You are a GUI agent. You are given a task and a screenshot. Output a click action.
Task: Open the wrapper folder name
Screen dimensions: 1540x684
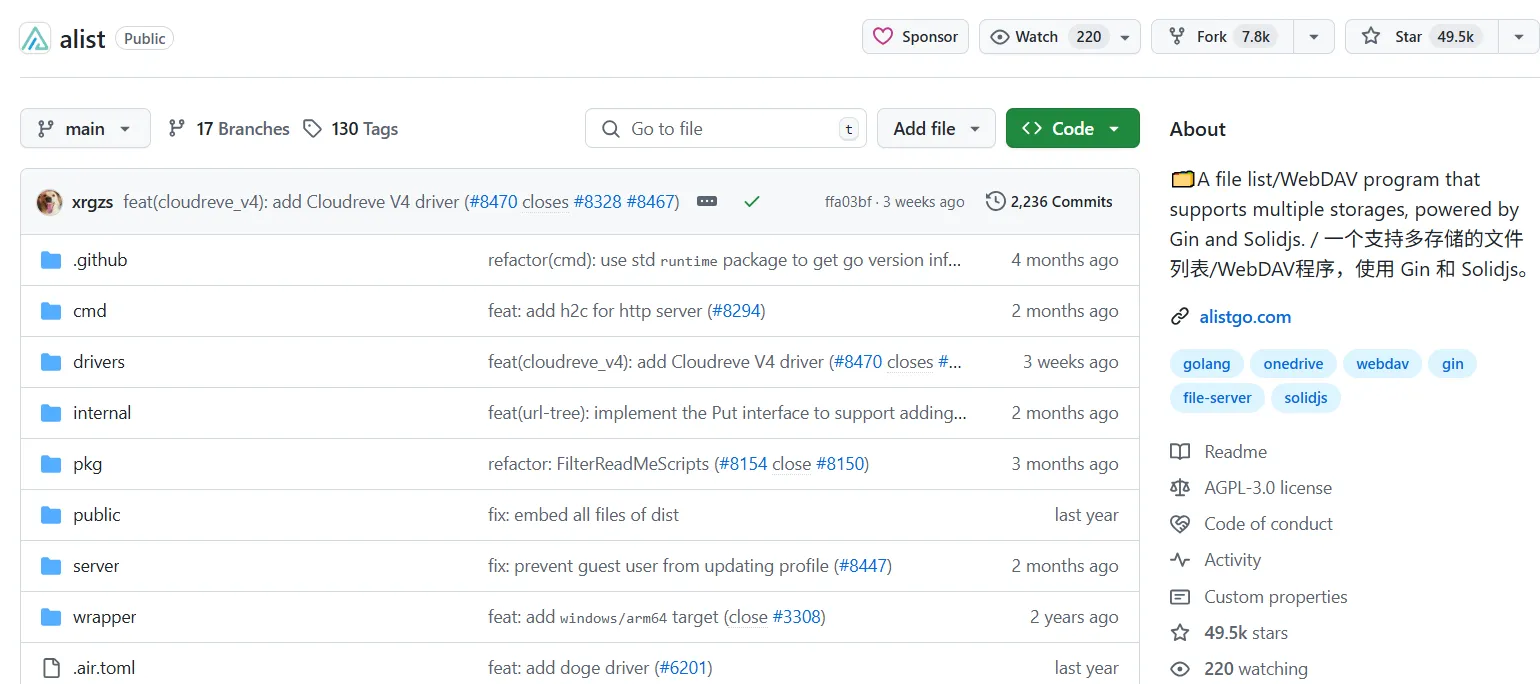pyautogui.click(x=105, y=617)
